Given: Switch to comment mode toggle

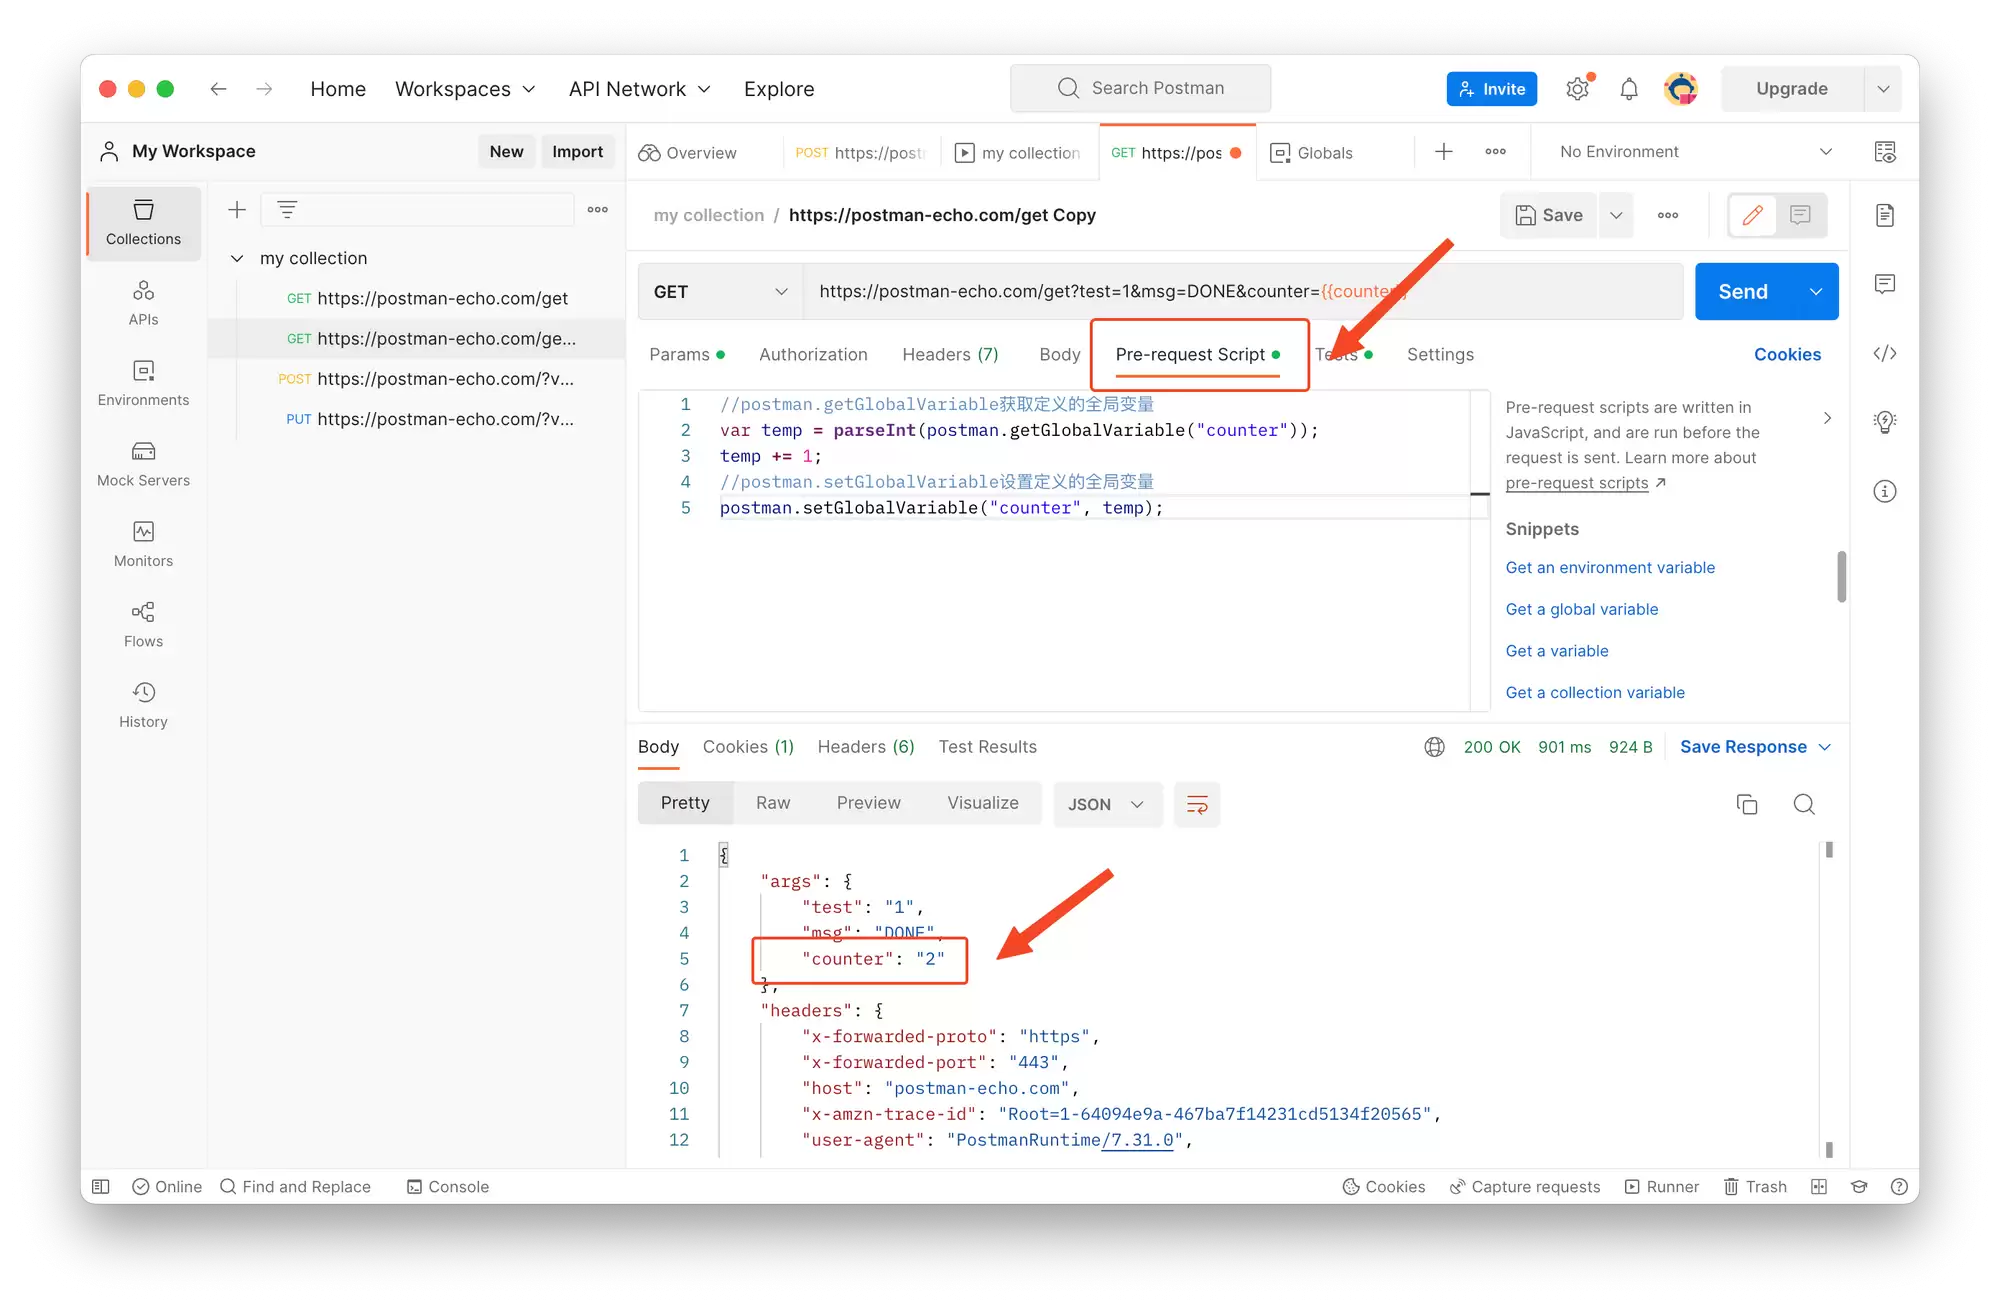Looking at the screenshot, I should pos(1801,215).
